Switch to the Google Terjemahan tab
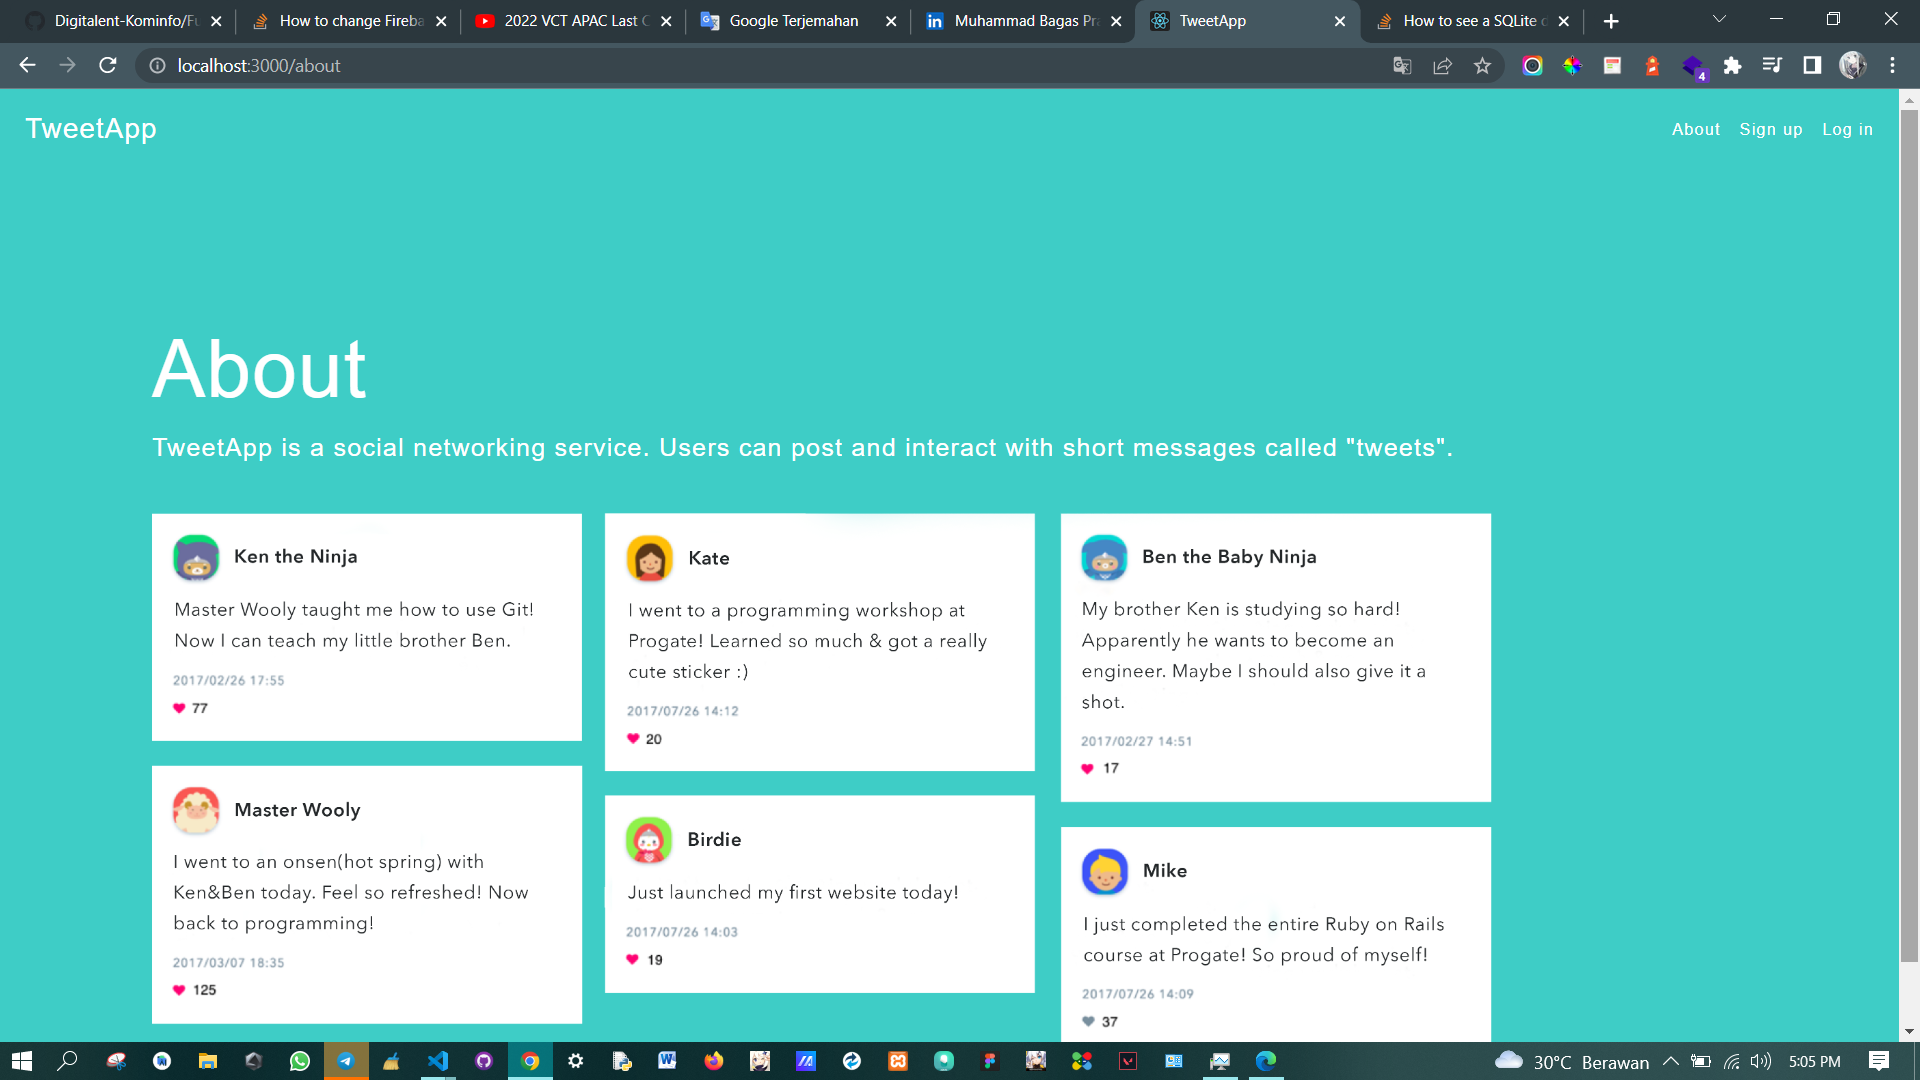 click(x=793, y=21)
